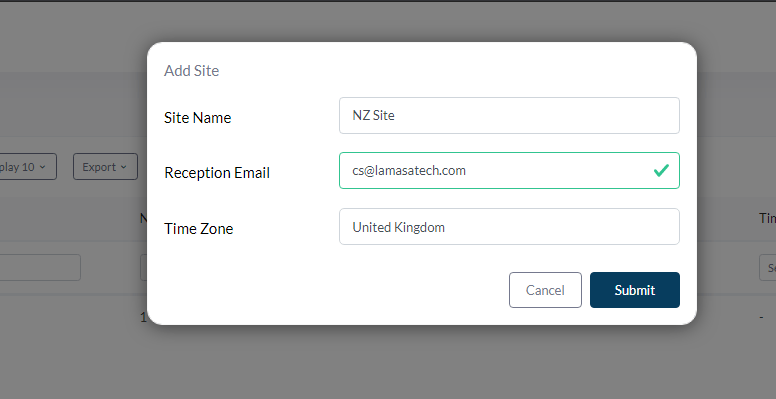The image size is (776, 399).
Task: Open the Time Zone dropdown showing United Kingdom
Action: [509, 227]
